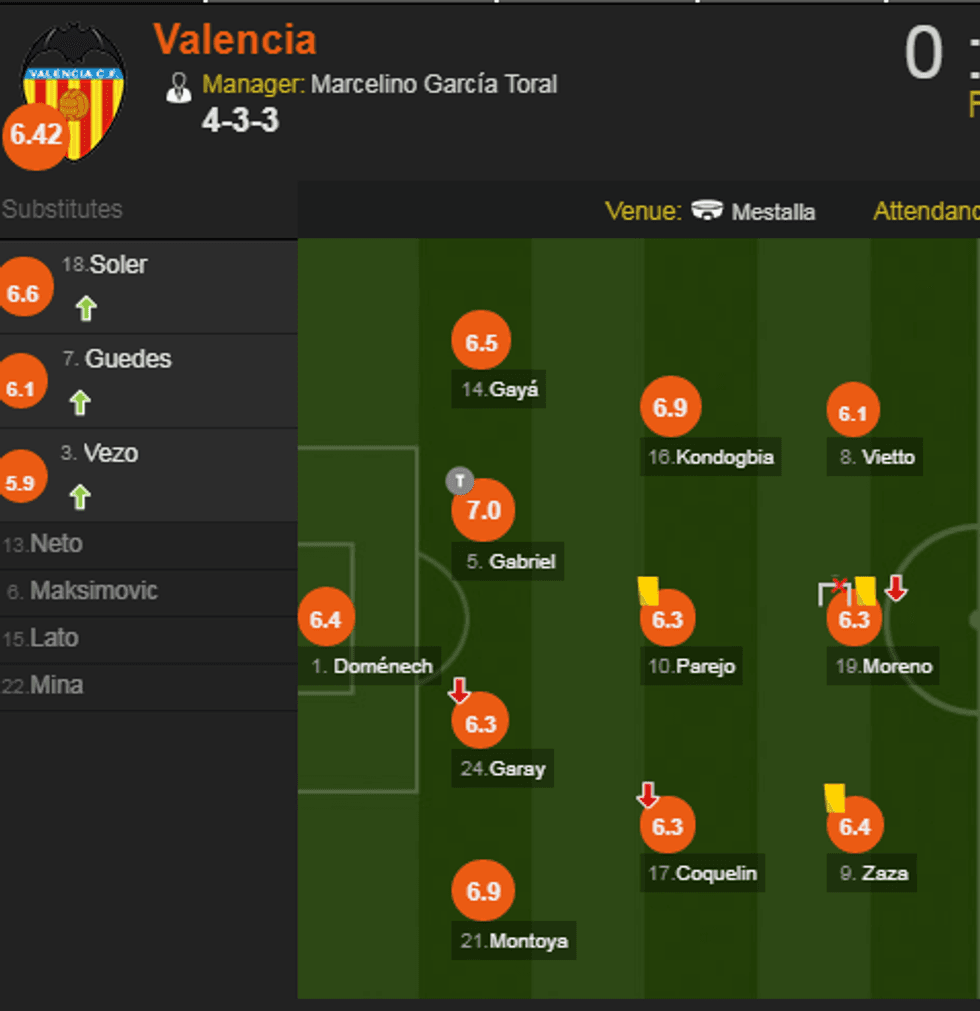980x1011 pixels.
Task: Select substitute Neto from the bench
Action: point(56,545)
